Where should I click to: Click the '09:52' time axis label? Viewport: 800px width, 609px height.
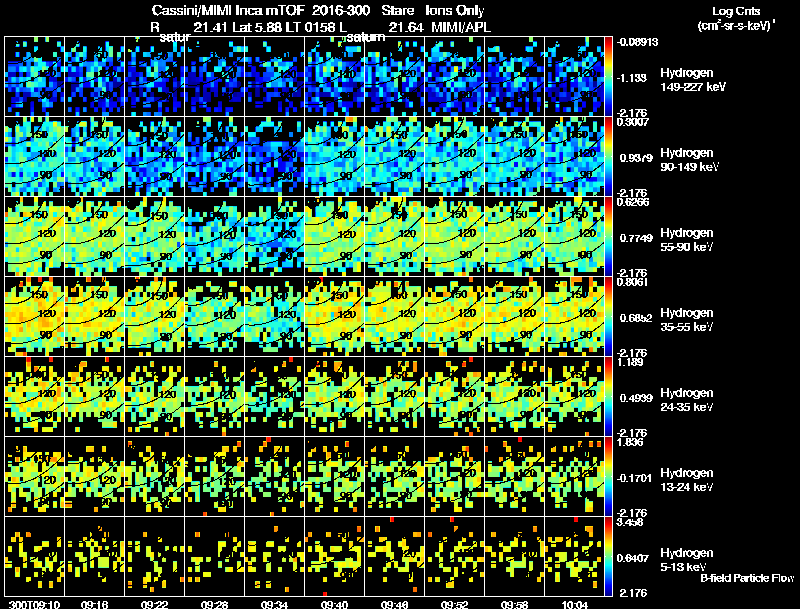(x=454, y=605)
